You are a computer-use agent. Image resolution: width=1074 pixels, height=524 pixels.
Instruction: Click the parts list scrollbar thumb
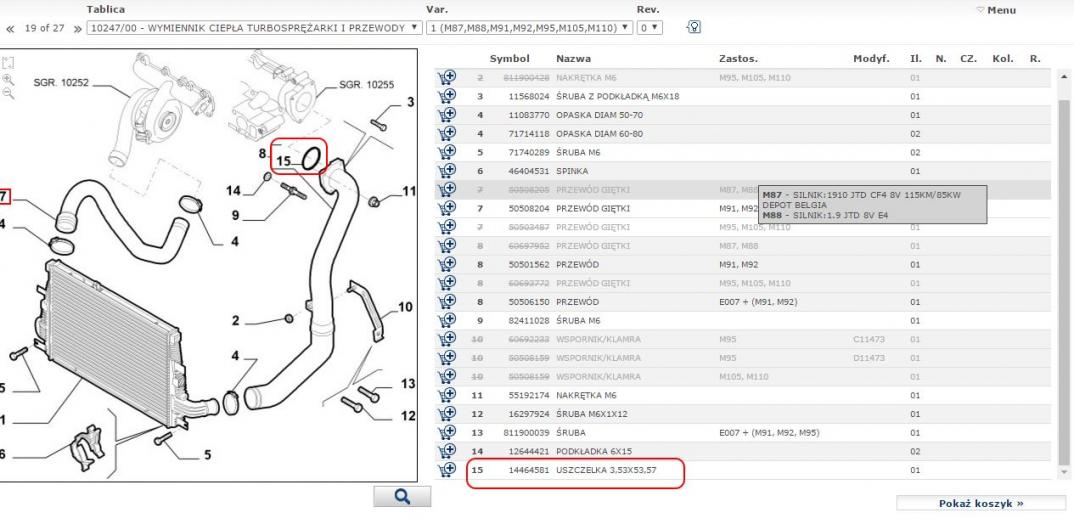click(1064, 281)
